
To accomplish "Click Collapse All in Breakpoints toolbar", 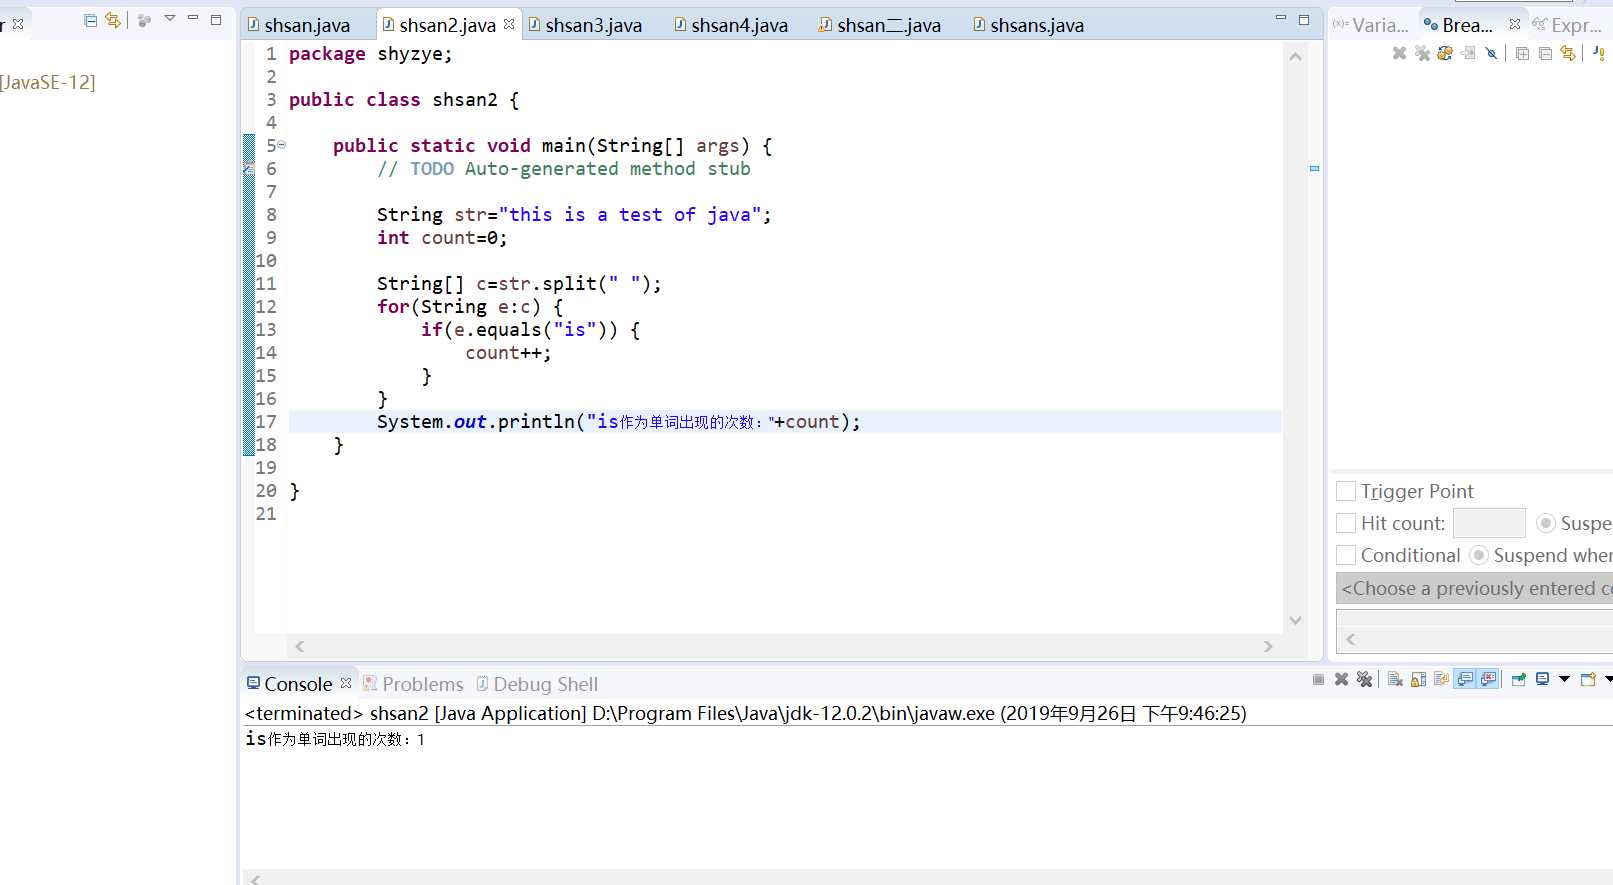I will pyautogui.click(x=1545, y=54).
